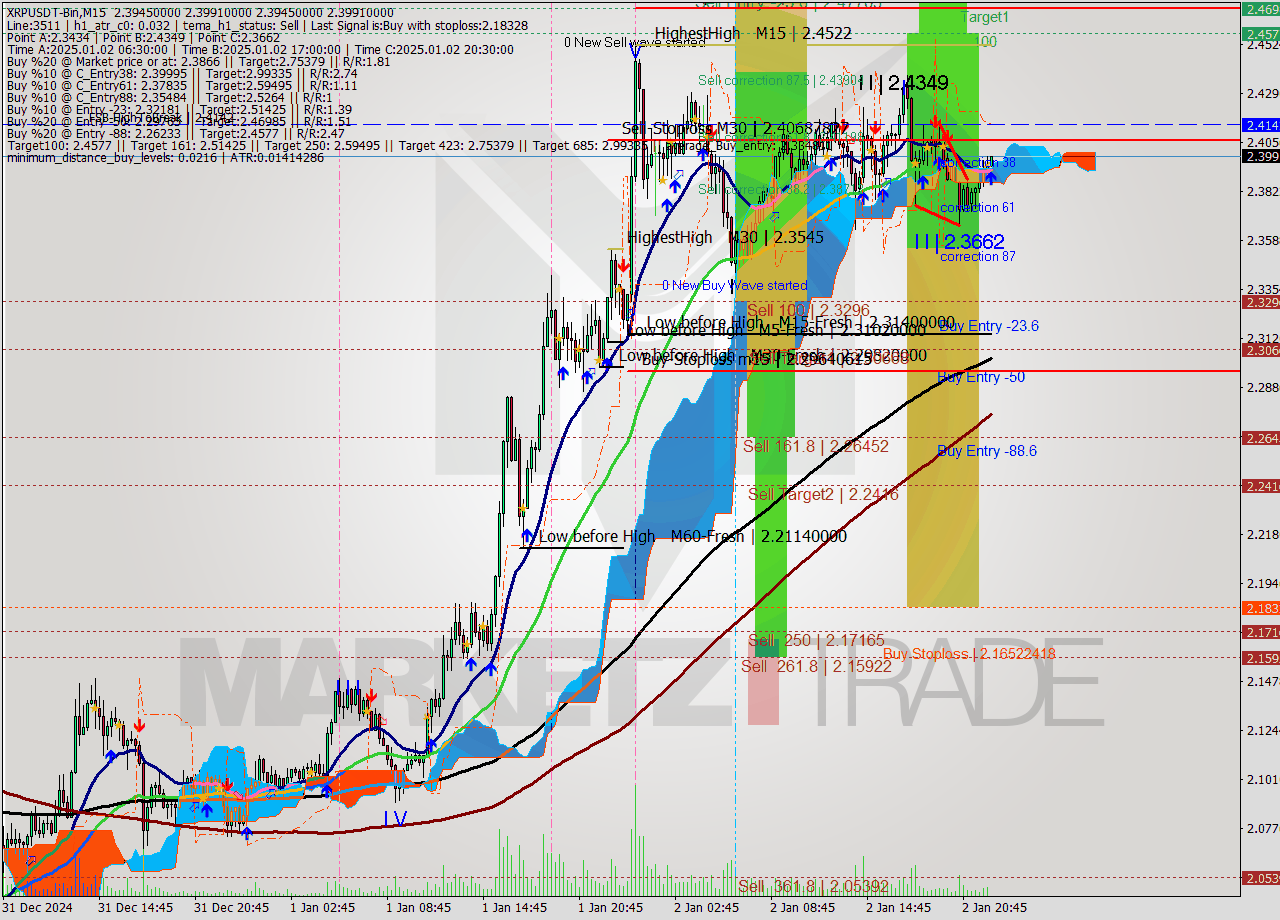Viewport: 1280px width, 920px height.
Task: Click the red 2.329 price tag
Action: (x=1260, y=301)
